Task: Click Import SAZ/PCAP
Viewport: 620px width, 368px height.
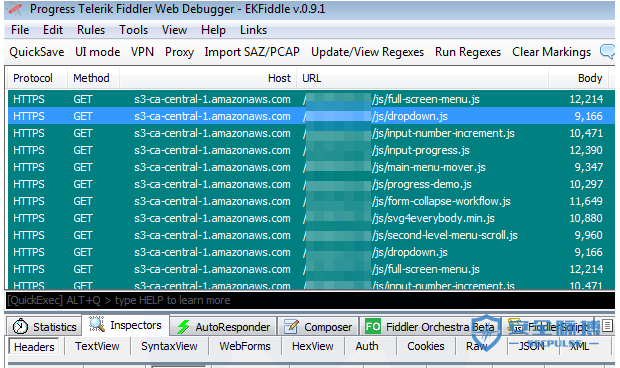Action: 252,52
